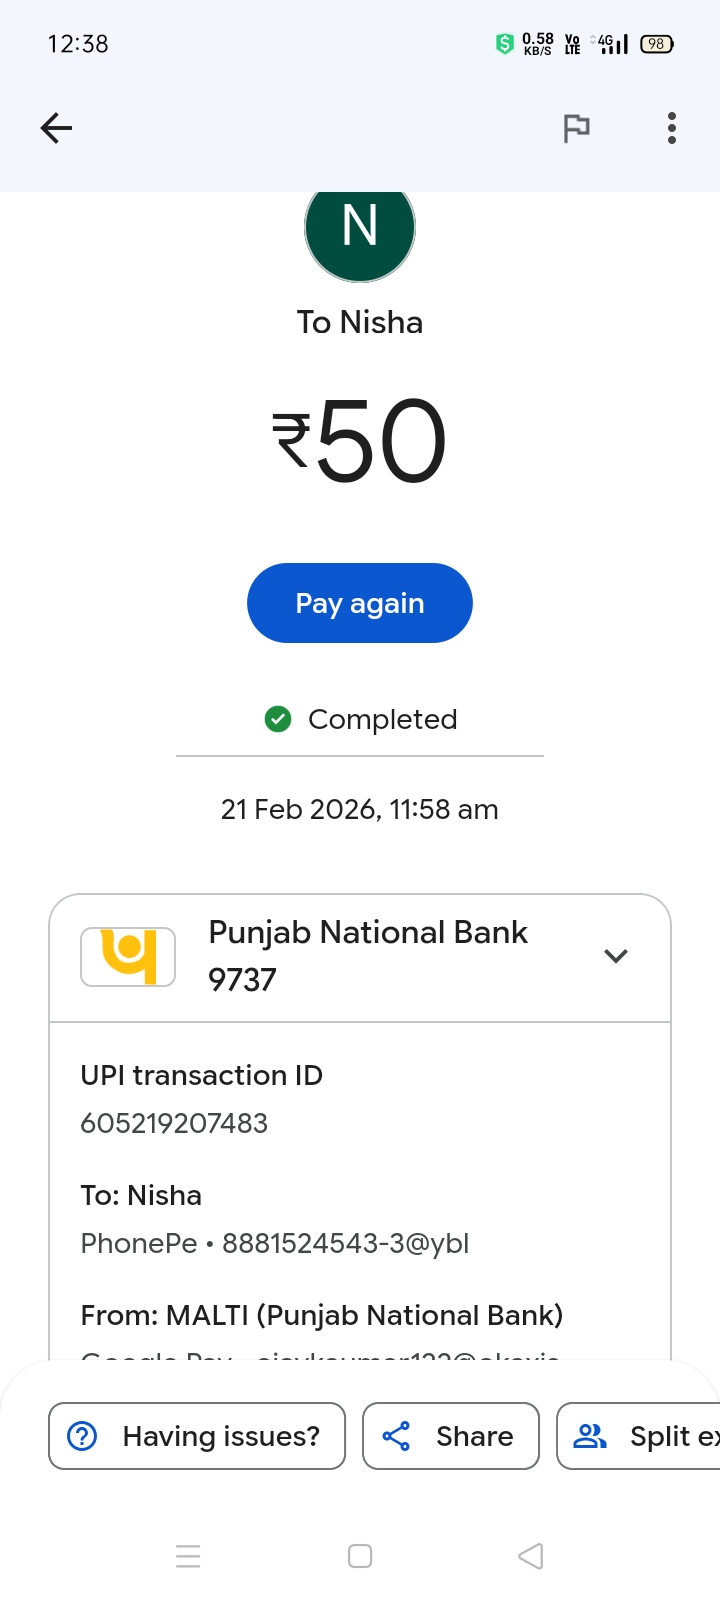Tap the PhonePe UPI address text

pyautogui.click(x=275, y=1243)
